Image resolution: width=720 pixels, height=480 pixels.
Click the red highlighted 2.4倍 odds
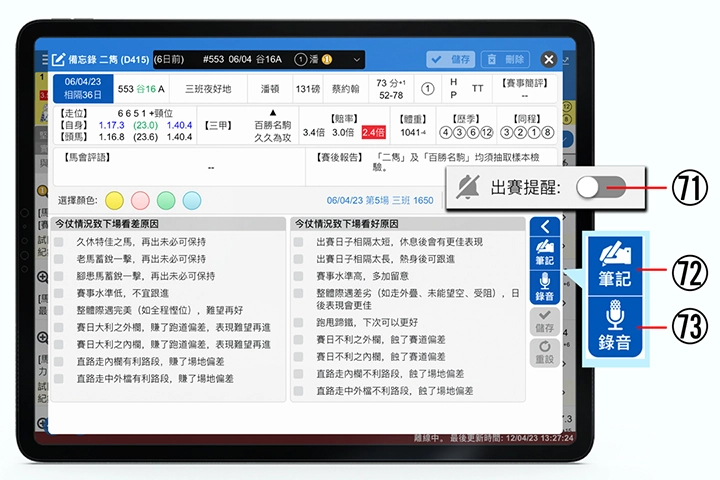[373, 132]
